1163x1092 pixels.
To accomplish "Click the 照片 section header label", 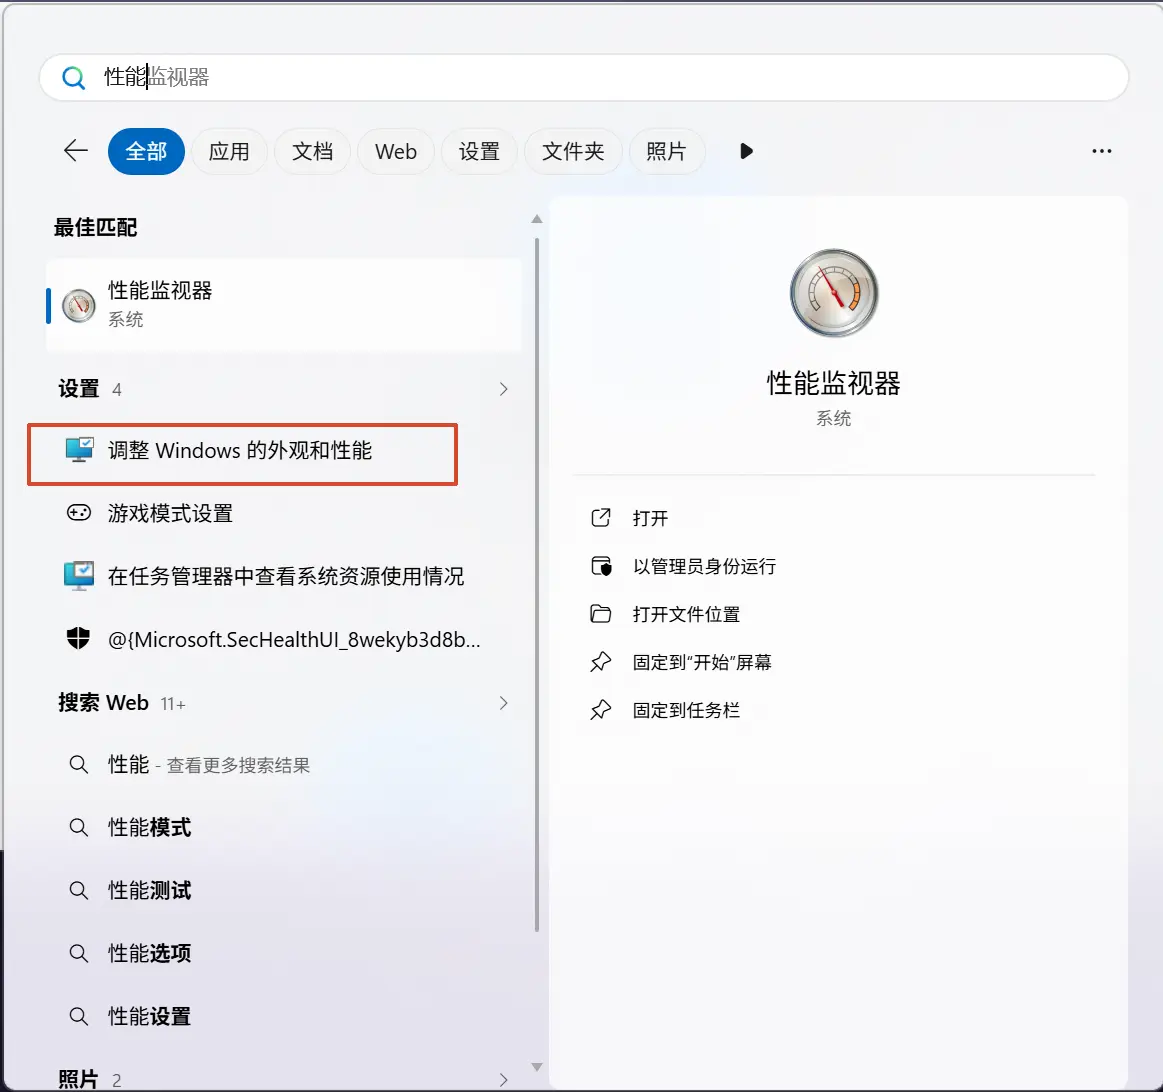I will point(78,1079).
